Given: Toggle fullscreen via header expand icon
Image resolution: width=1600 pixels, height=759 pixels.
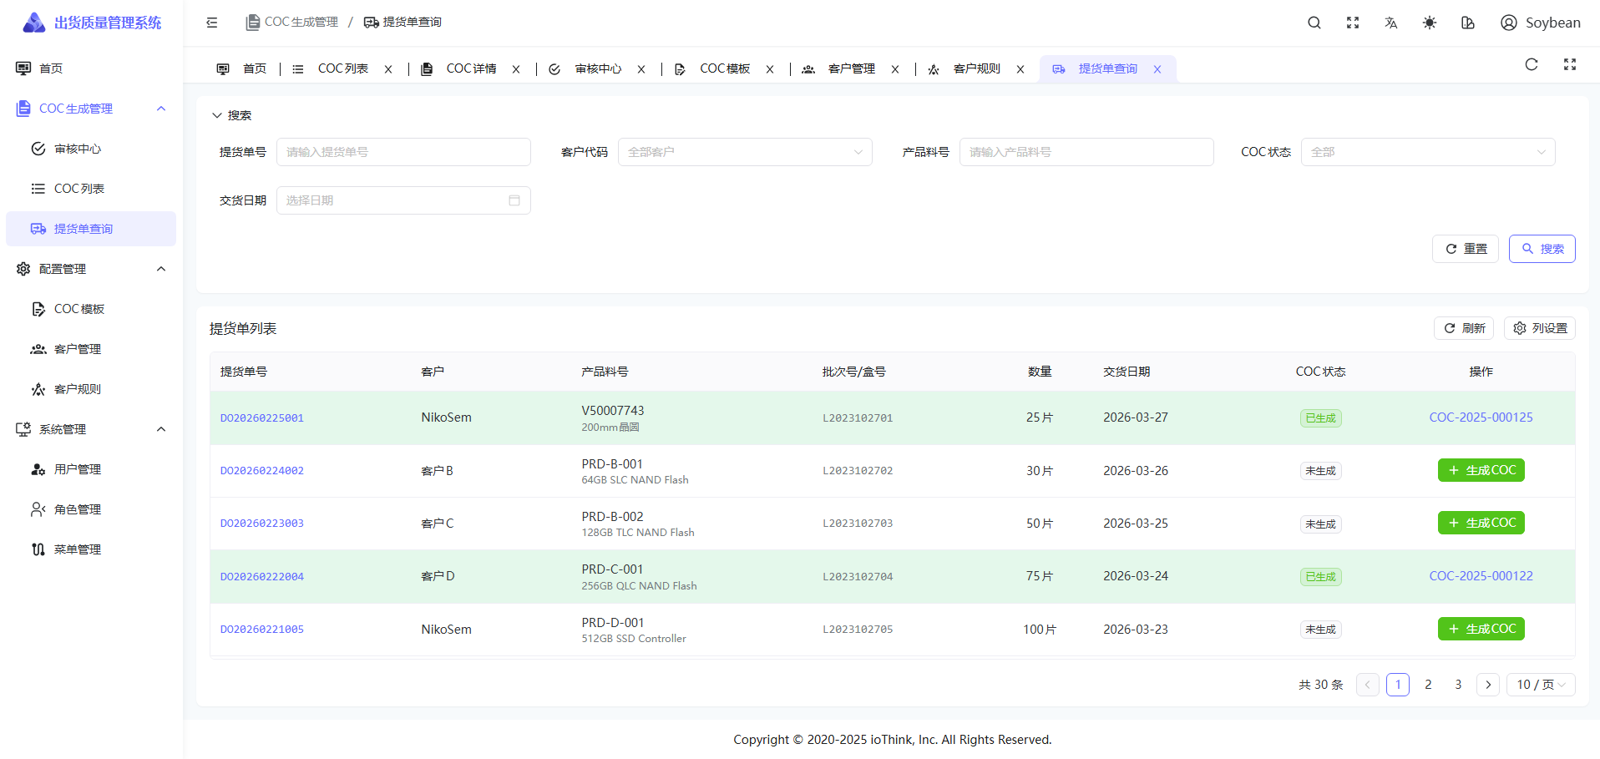Looking at the screenshot, I should [1353, 22].
